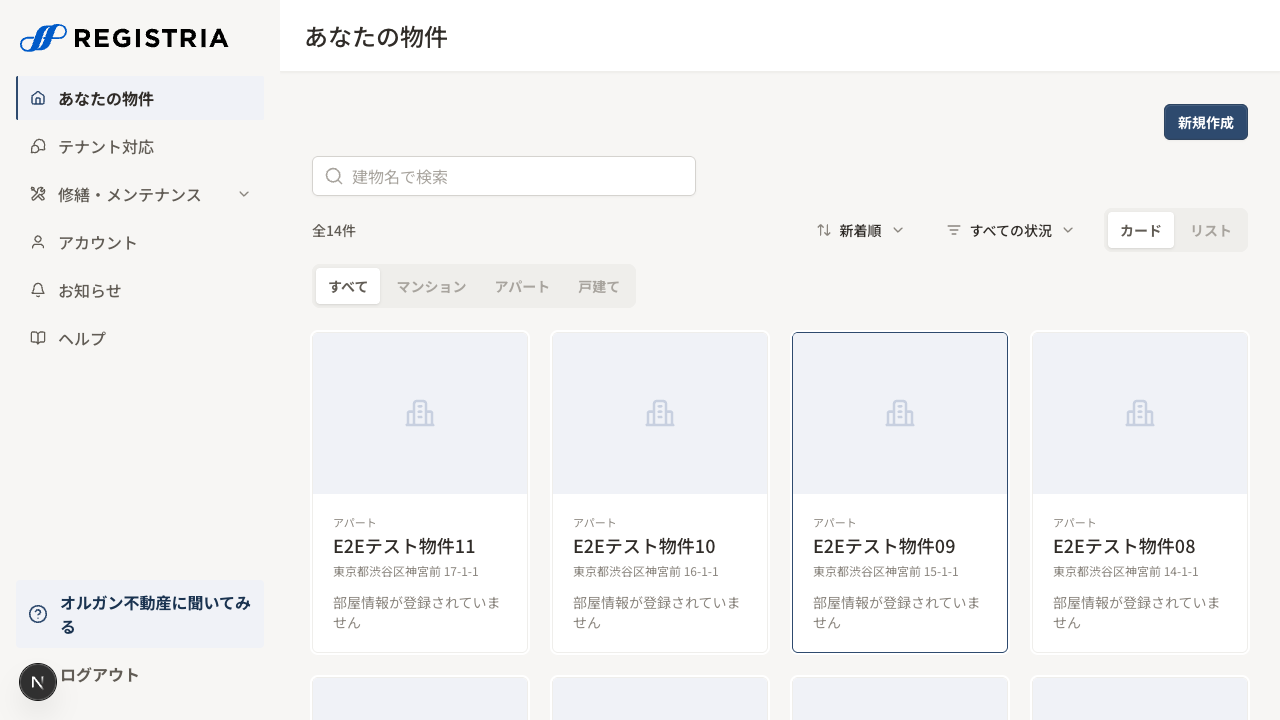Select the 戸建て category tab
1280x720 pixels.
pos(598,286)
